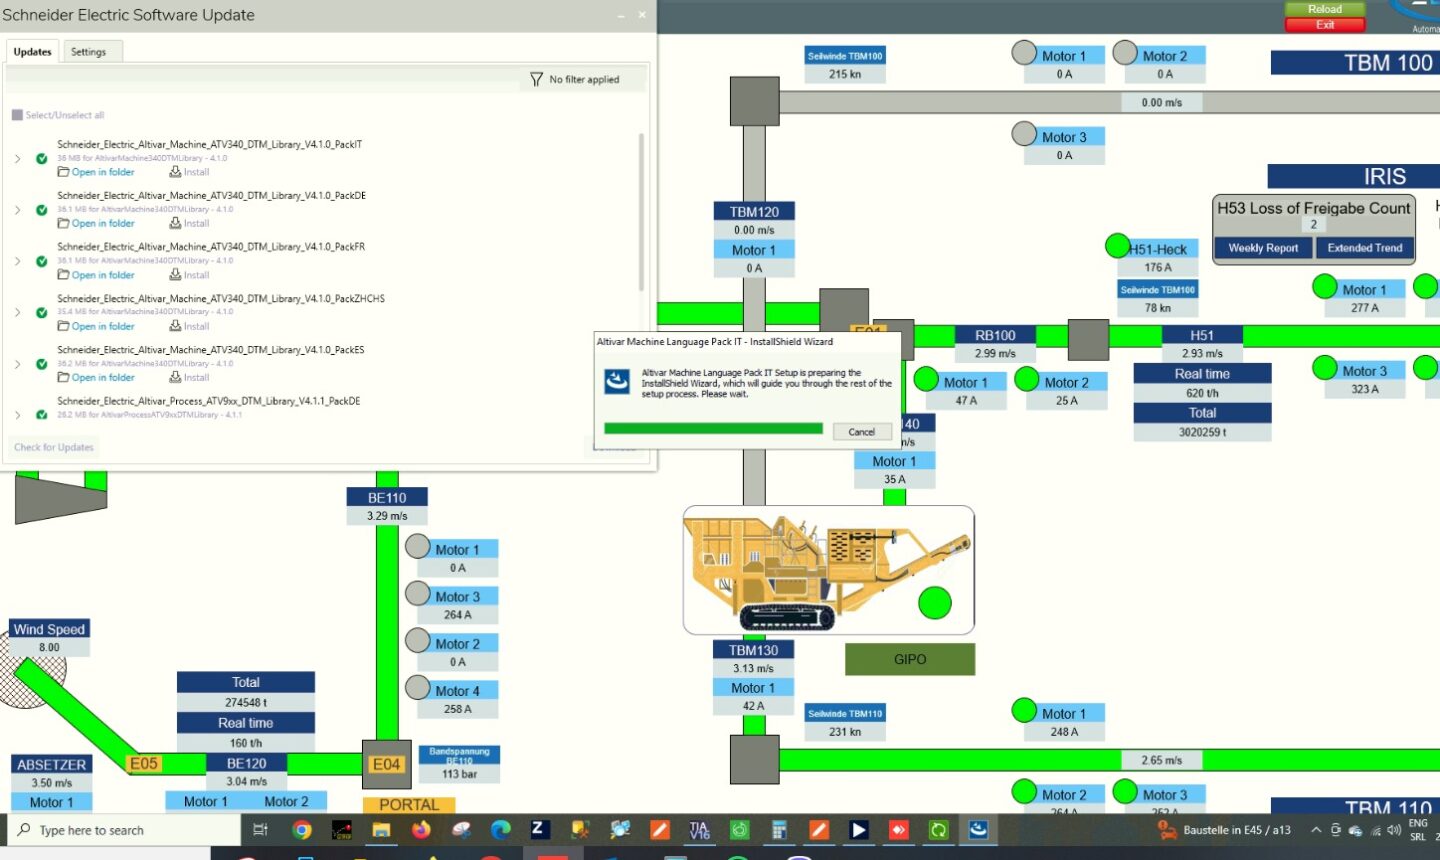Select the Updates tab

point(32,52)
